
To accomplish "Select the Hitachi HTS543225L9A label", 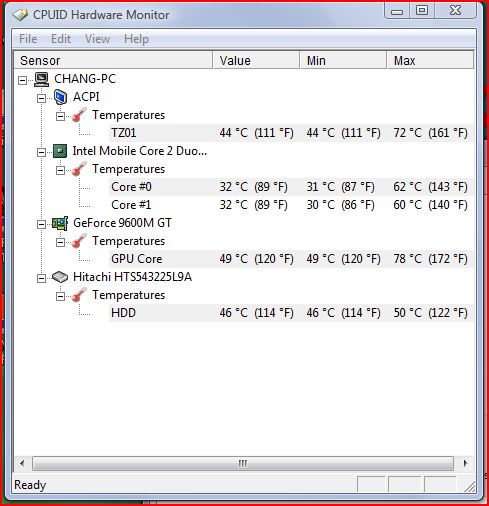I will tap(132, 277).
